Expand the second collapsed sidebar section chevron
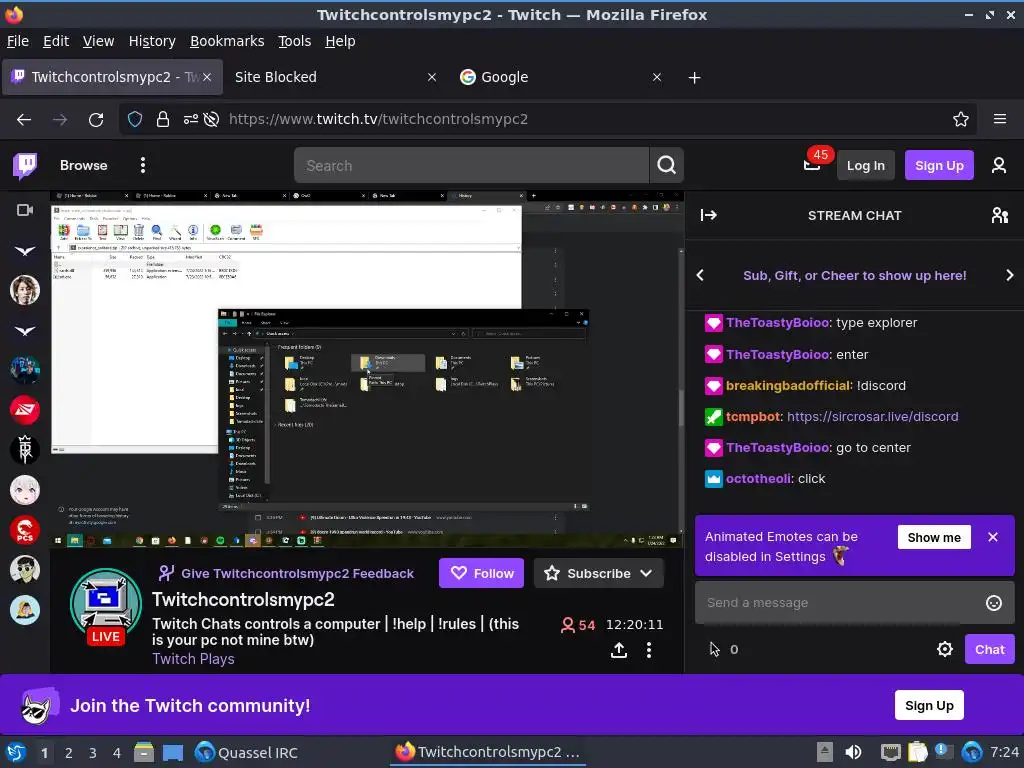The image size is (1024, 768). click(25, 330)
